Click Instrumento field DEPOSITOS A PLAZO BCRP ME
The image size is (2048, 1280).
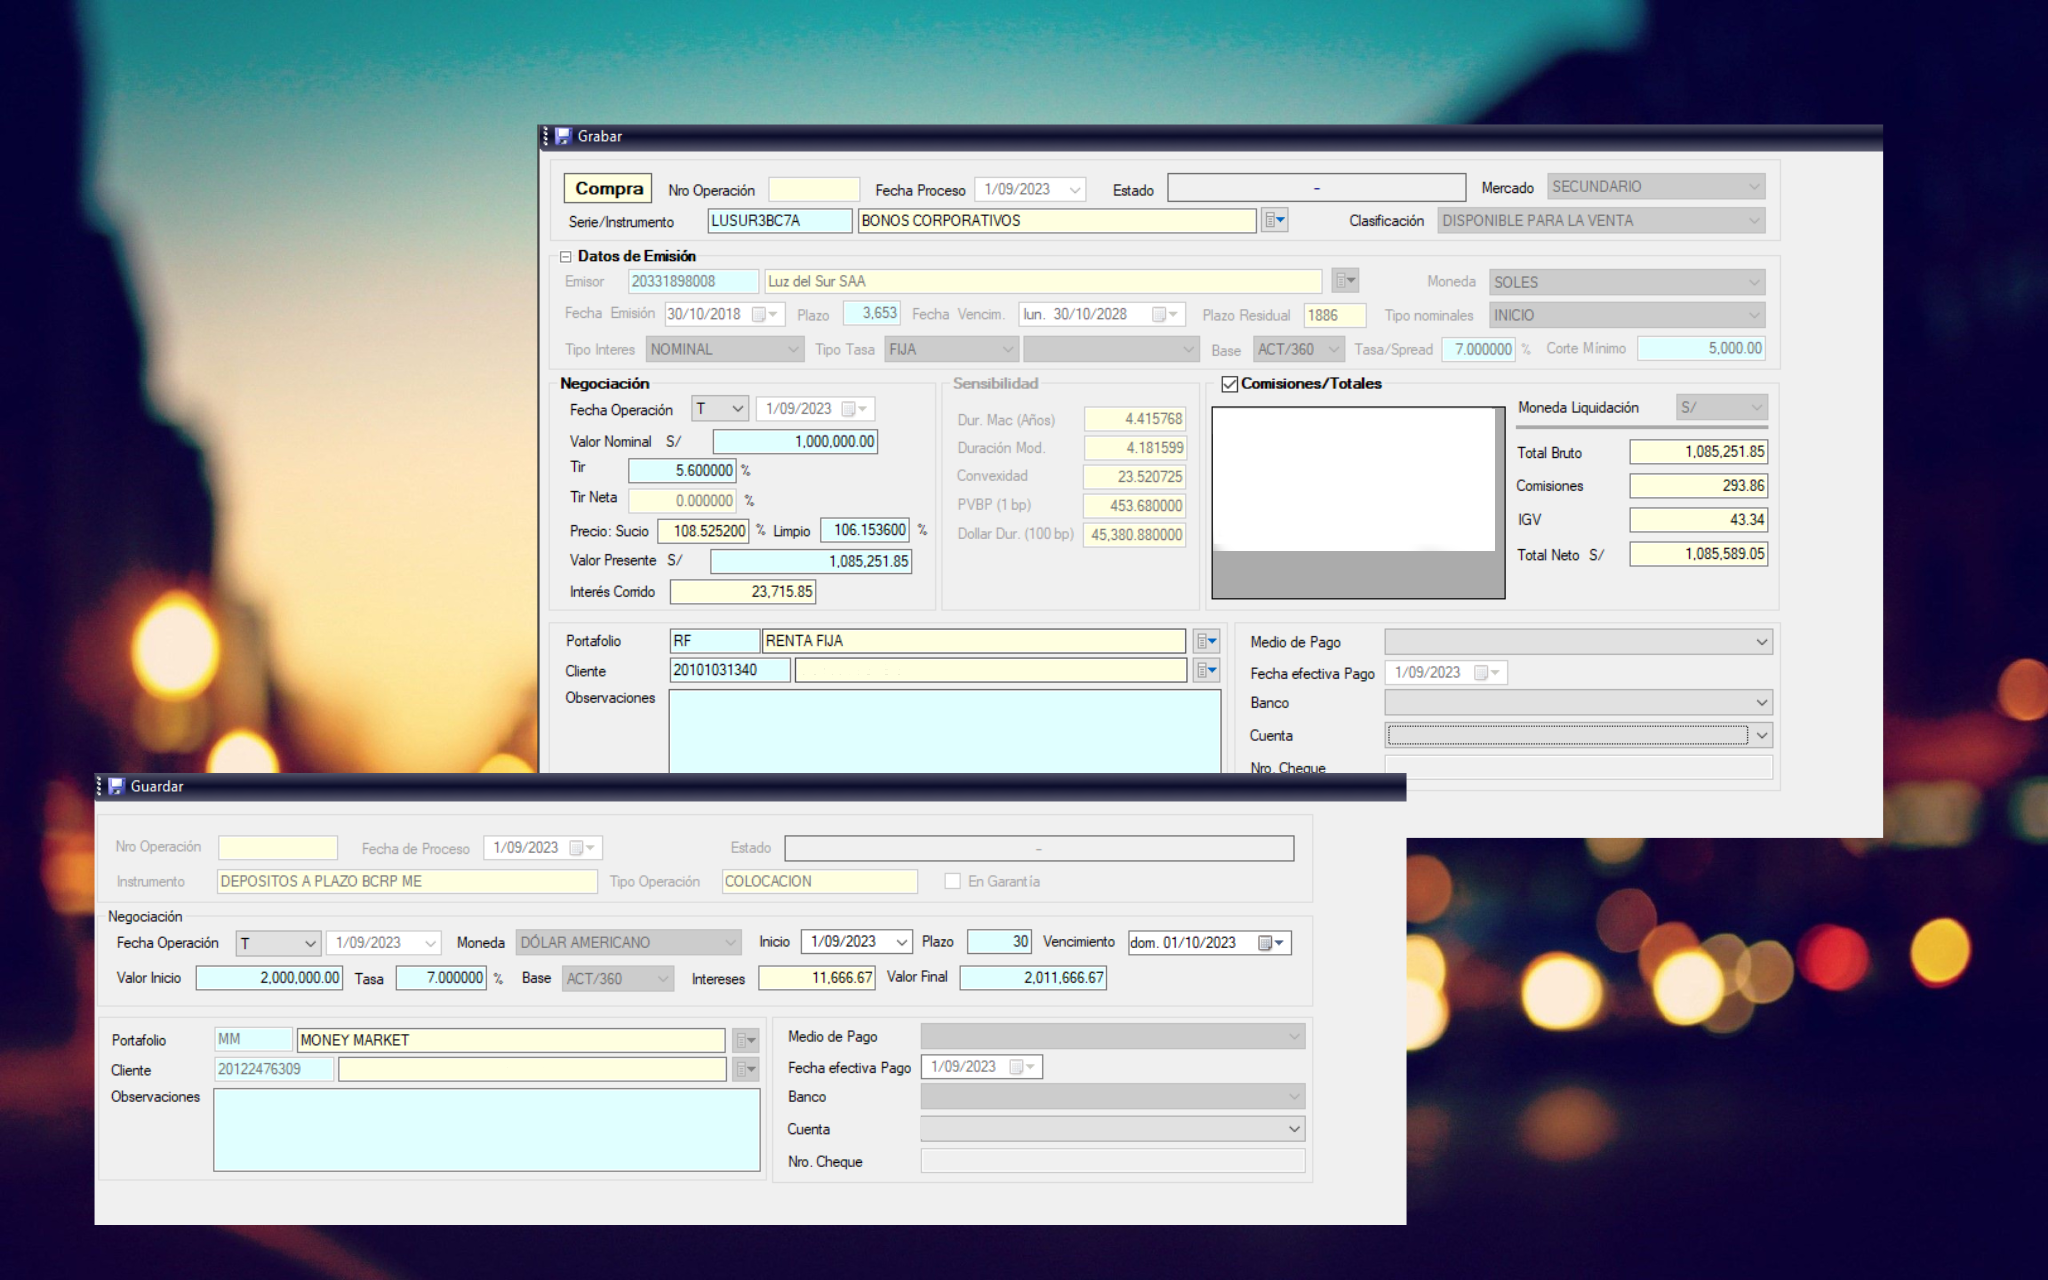coord(407,881)
